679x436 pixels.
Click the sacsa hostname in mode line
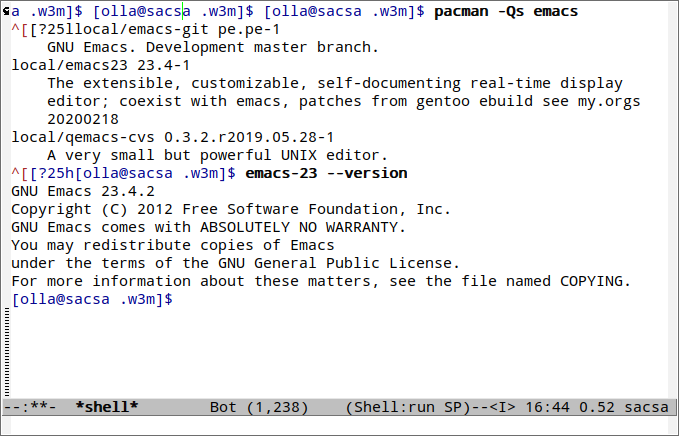pos(646,407)
